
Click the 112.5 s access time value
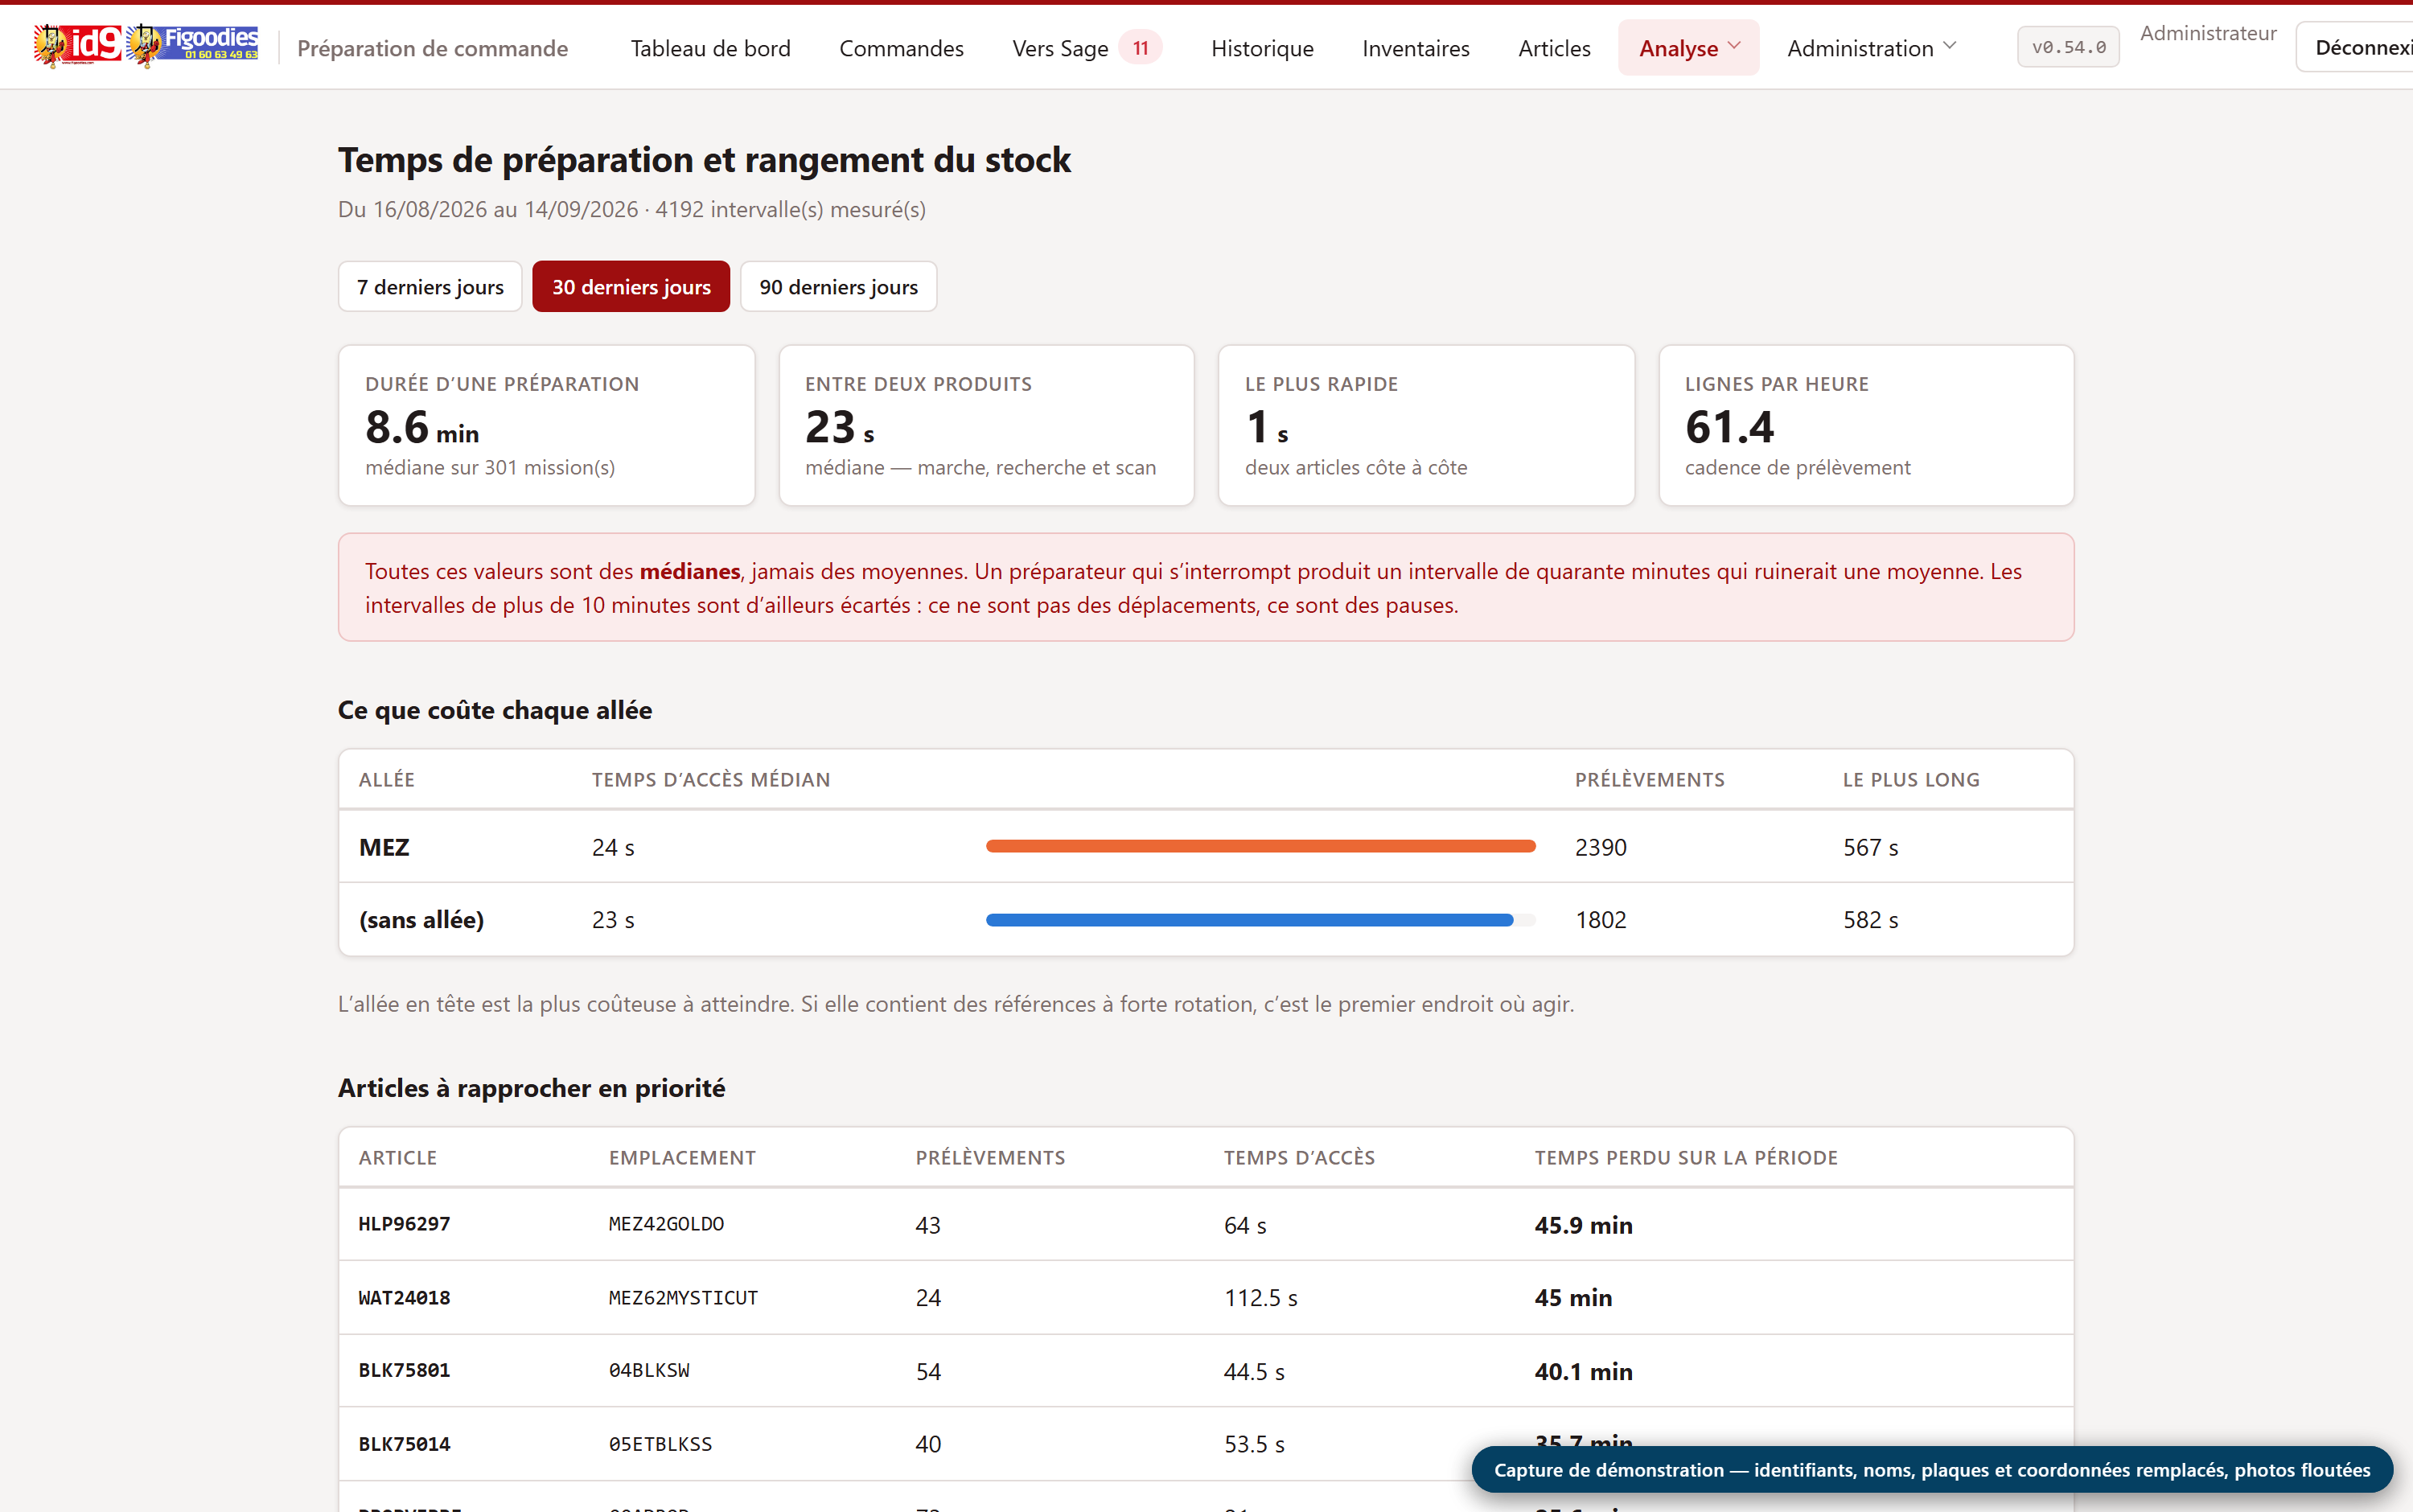tap(1260, 1298)
